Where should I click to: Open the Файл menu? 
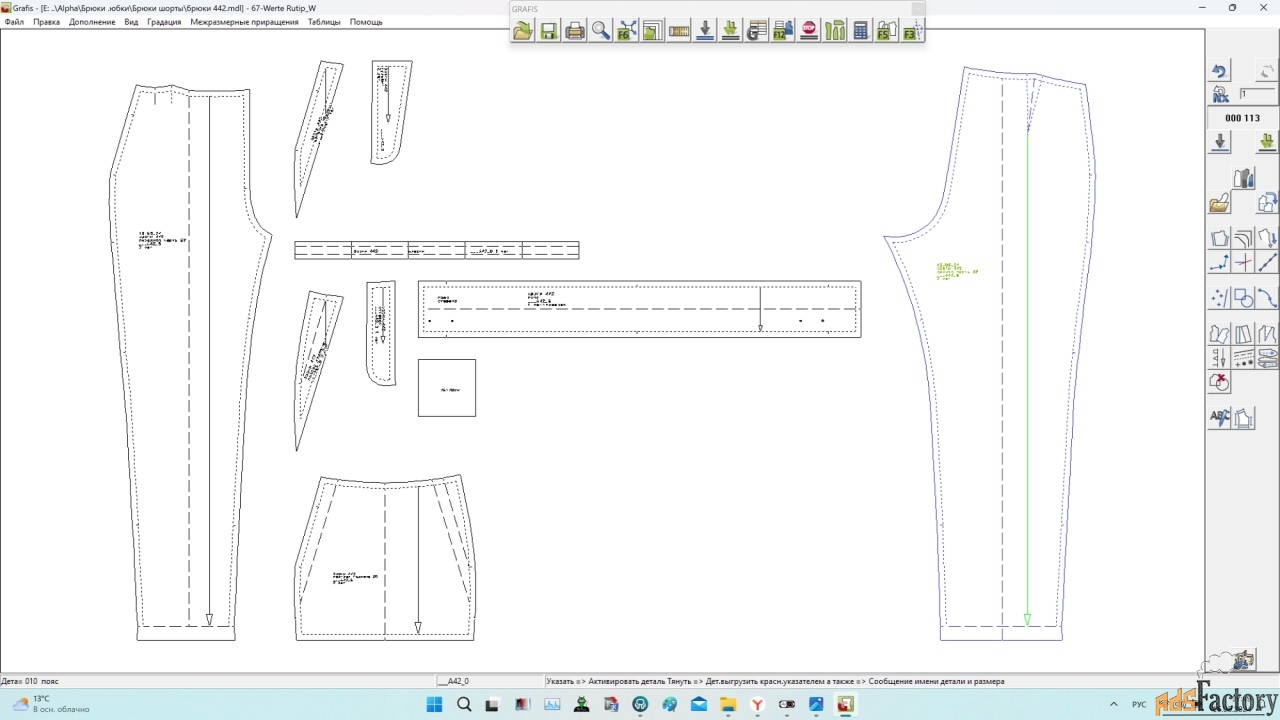click(x=14, y=22)
